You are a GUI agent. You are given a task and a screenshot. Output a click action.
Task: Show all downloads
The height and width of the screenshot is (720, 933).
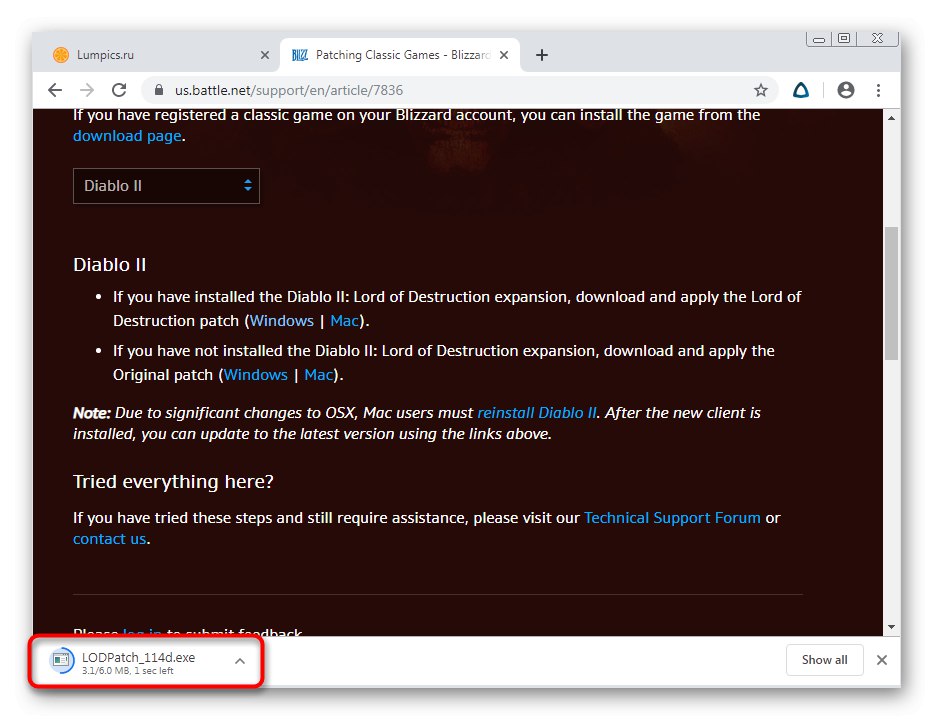coord(824,660)
